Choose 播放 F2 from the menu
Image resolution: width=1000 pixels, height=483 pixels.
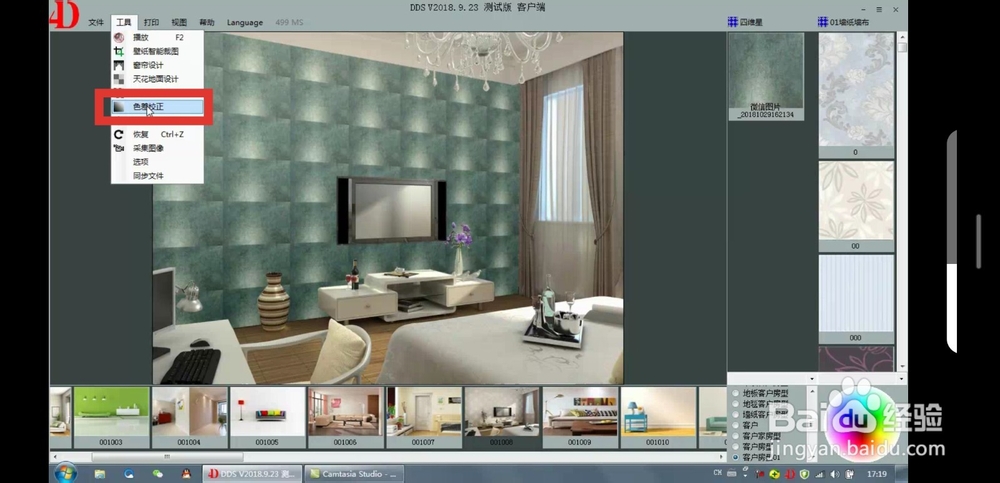coord(158,38)
